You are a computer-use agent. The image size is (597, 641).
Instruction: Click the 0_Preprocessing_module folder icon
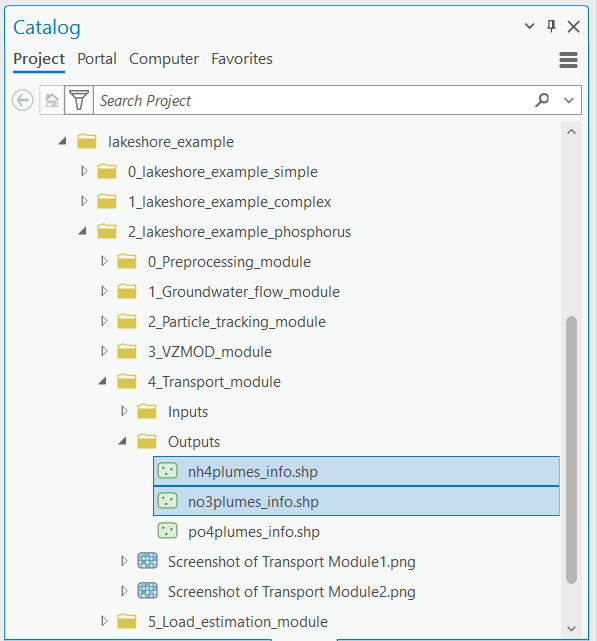[x=127, y=261]
